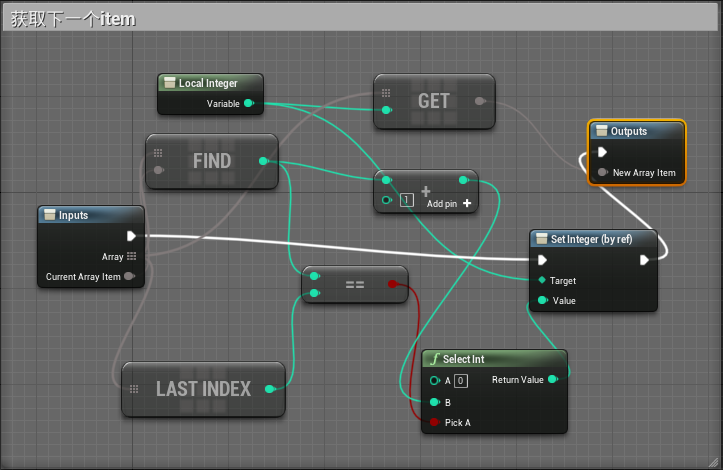
Task: Click the Current Array Item pin
Action: [x=130, y=277]
